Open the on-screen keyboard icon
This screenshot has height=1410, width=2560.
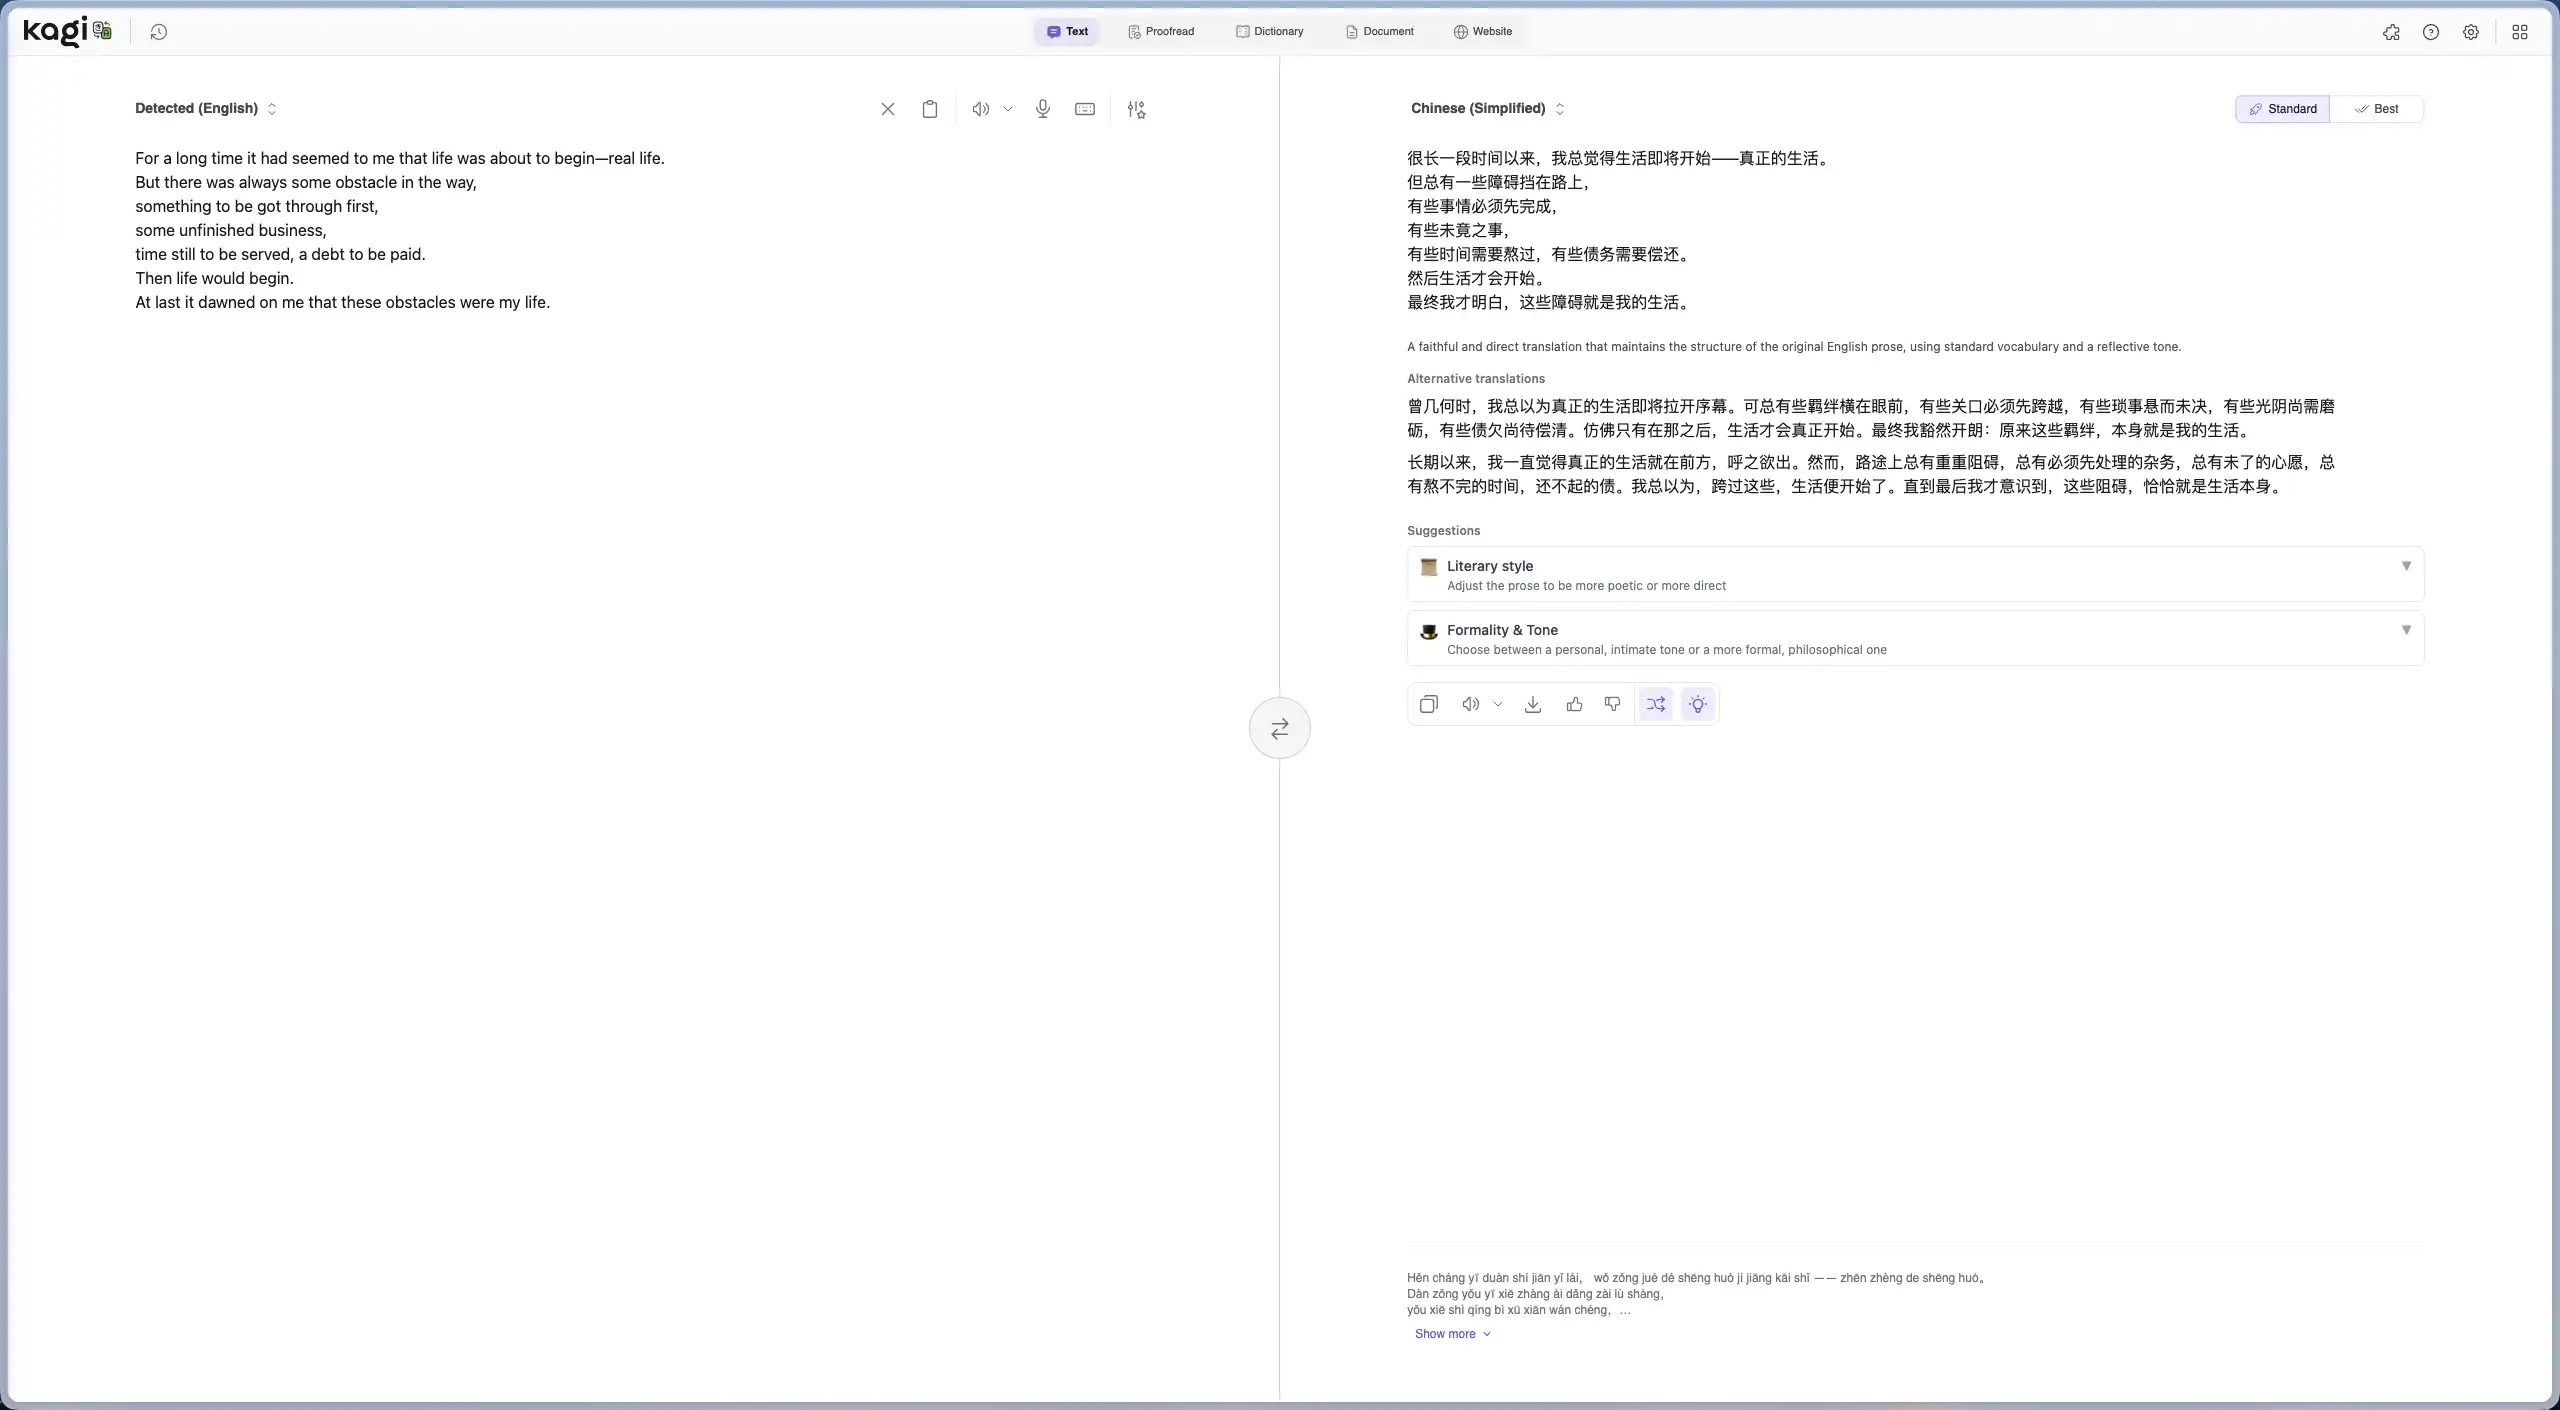[1084, 109]
